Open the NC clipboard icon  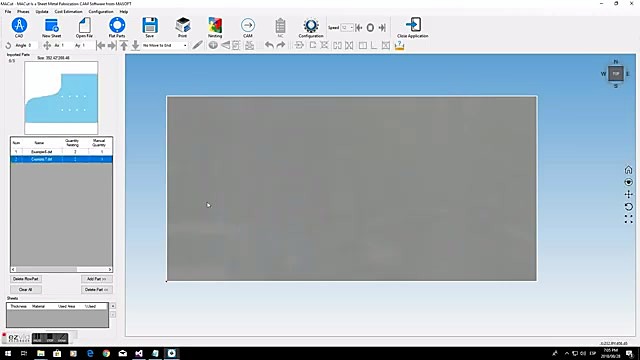pos(280,26)
